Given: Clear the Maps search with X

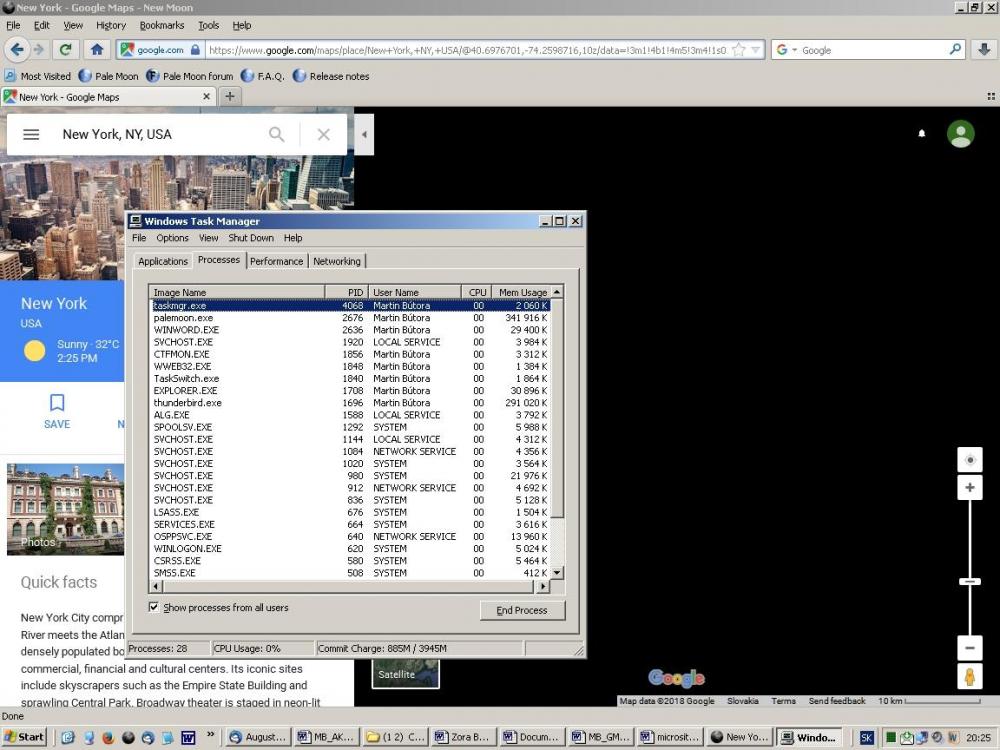Looking at the screenshot, I should [323, 134].
